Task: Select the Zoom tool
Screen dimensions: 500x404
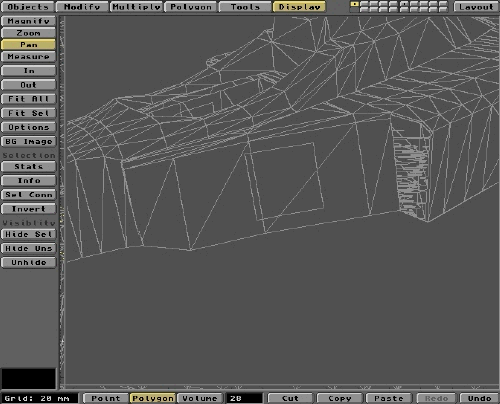Action: [29, 33]
